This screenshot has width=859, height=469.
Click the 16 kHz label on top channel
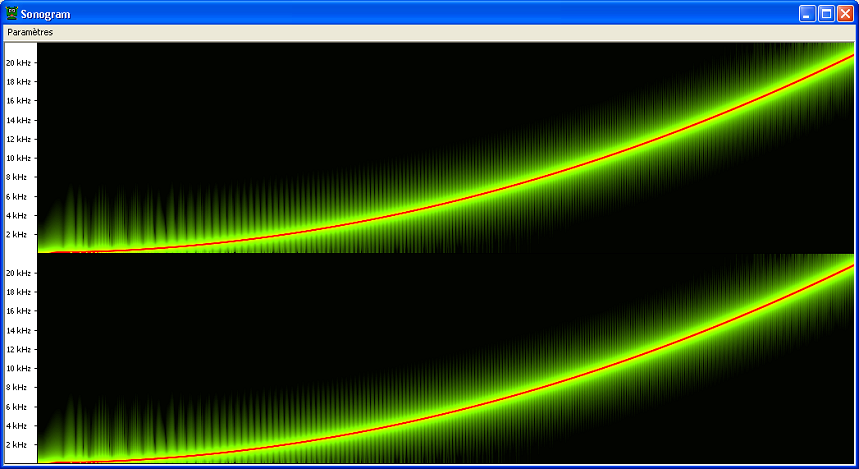click(18, 101)
